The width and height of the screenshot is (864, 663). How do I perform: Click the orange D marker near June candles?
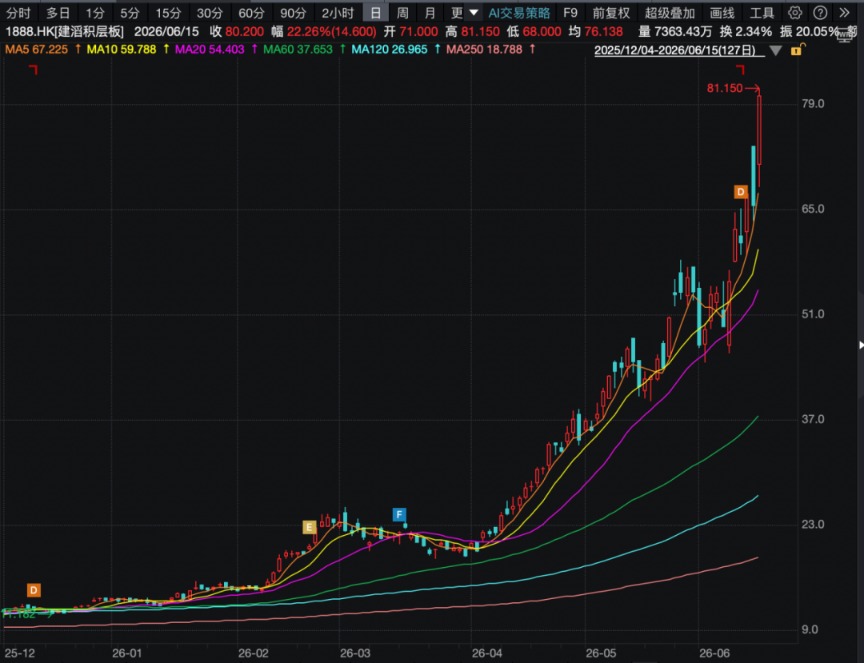(741, 192)
